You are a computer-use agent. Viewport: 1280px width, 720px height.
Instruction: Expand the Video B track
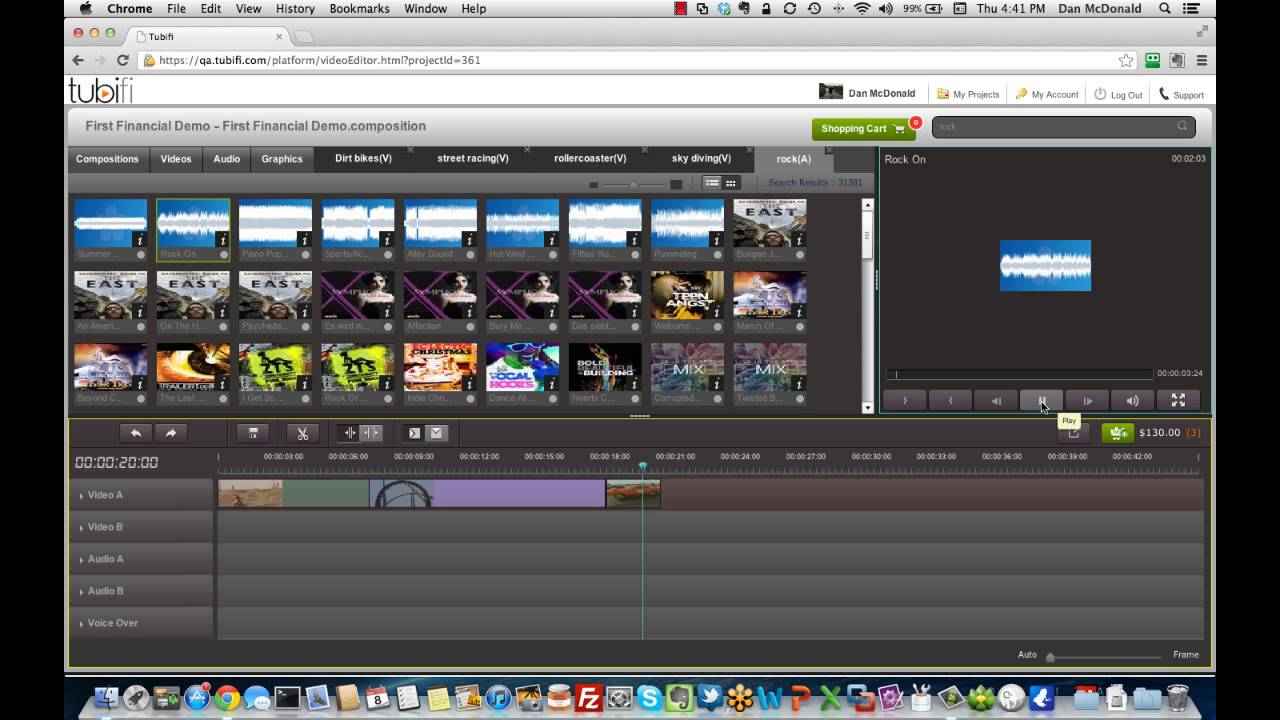[x=81, y=528]
